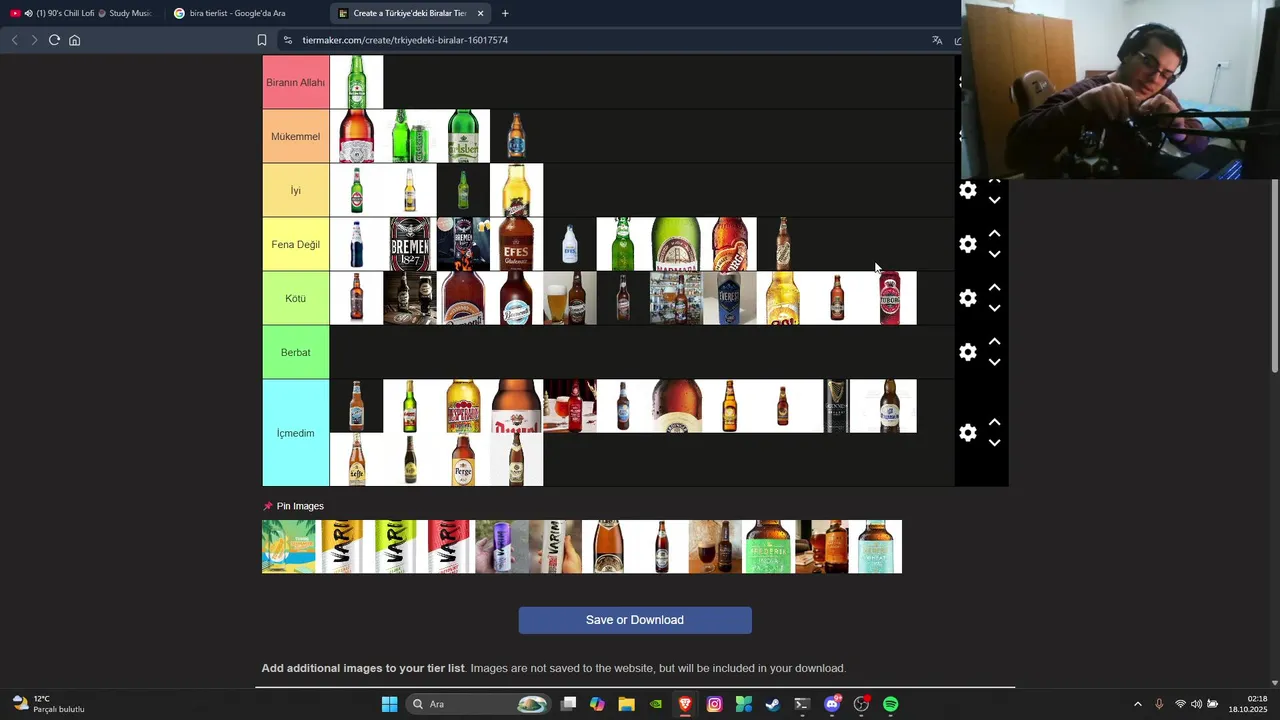Image resolution: width=1280 pixels, height=720 pixels.
Task: Select the beer in Biranın Allahı tier
Action: pyautogui.click(x=357, y=82)
